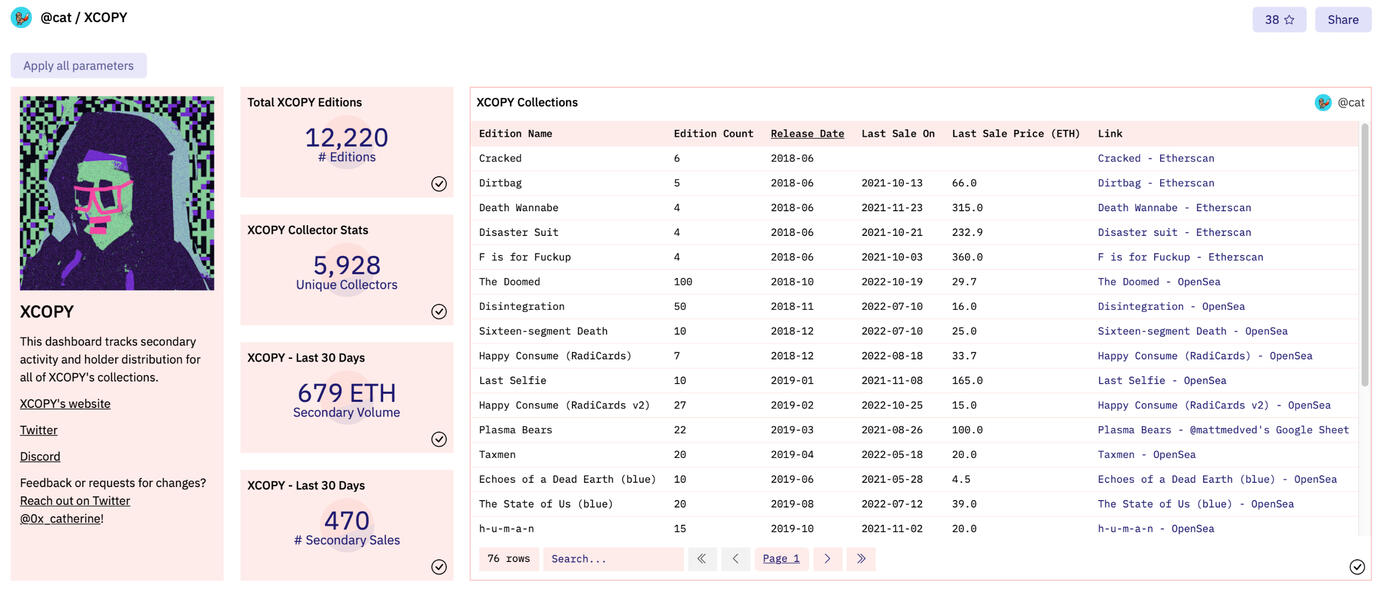Open the Discord link
This screenshot has width=1380, height=590.
pyautogui.click(x=39, y=454)
